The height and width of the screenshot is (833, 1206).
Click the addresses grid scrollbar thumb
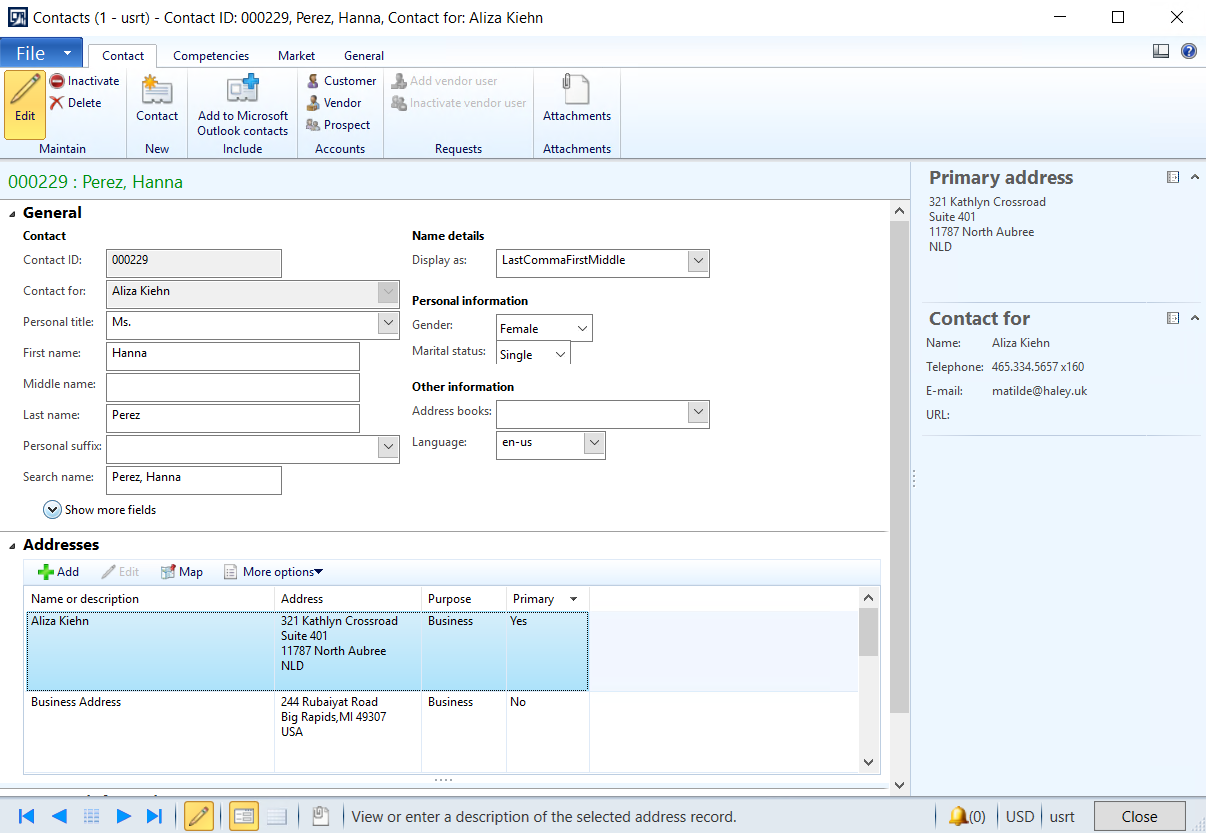pos(869,632)
